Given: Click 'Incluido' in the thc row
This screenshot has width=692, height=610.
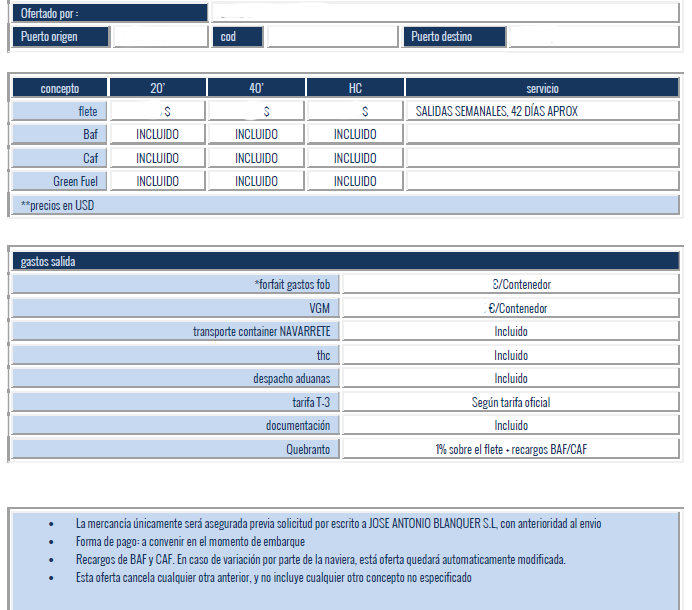Looking at the screenshot, I should coord(511,355).
